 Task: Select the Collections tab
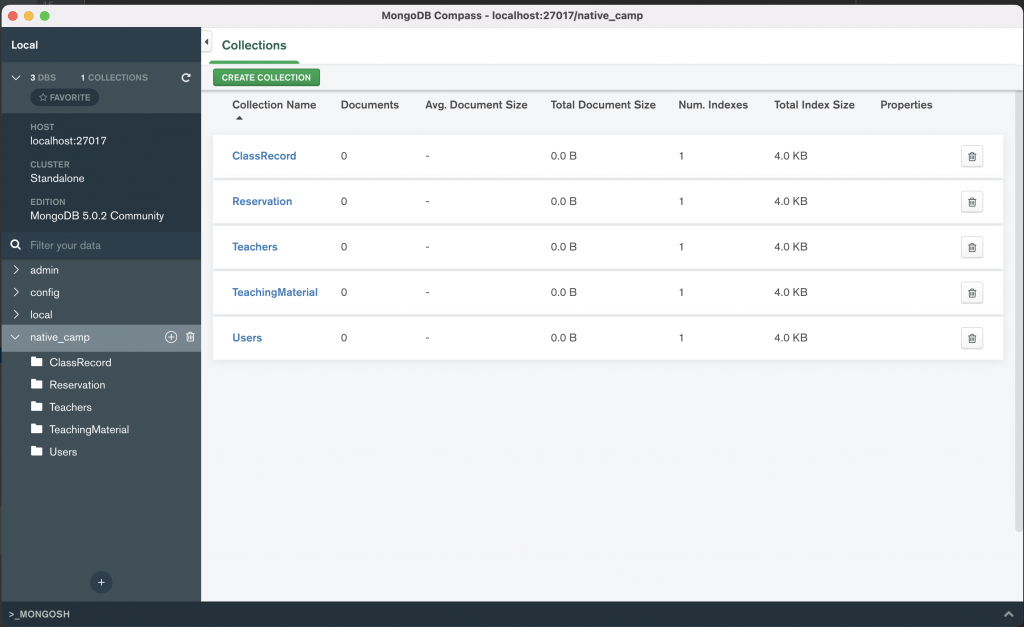click(x=254, y=45)
